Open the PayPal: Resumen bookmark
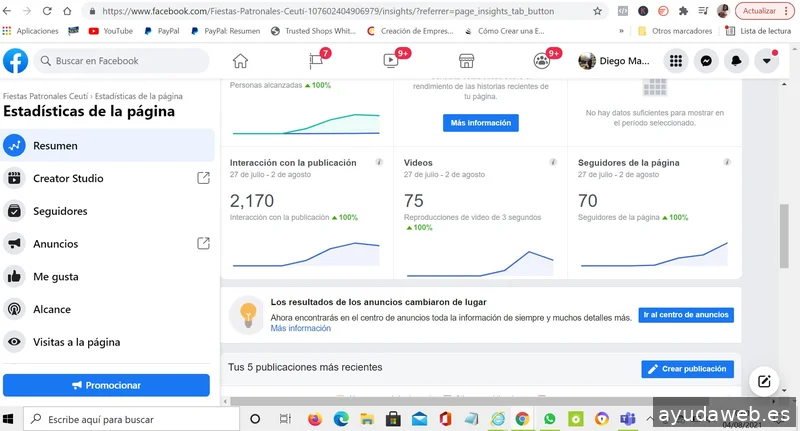This screenshot has height=431, width=800. coord(225,31)
